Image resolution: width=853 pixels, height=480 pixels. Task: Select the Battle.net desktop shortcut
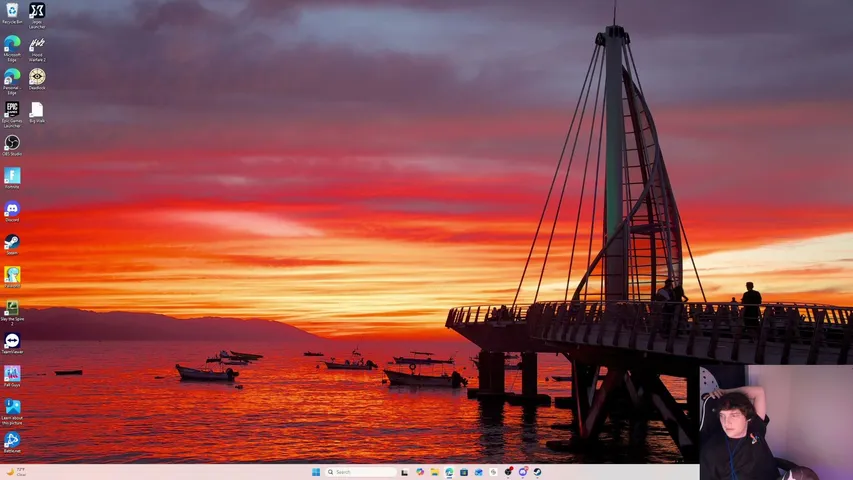click(x=12, y=442)
